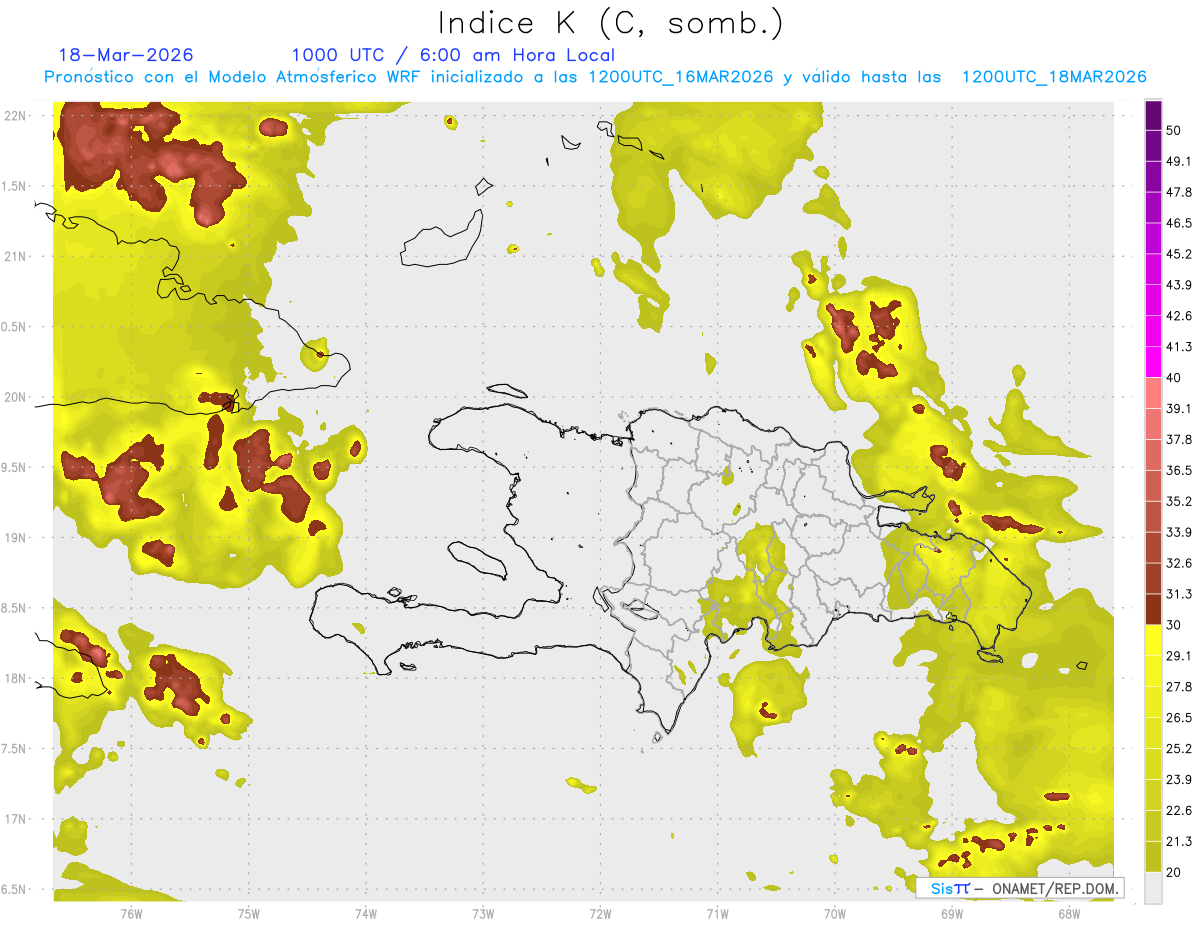Viewport: 1200px width, 927px height.
Task: Click the chart title 'Indice K (C, somb.)'
Action: [x=611, y=23]
